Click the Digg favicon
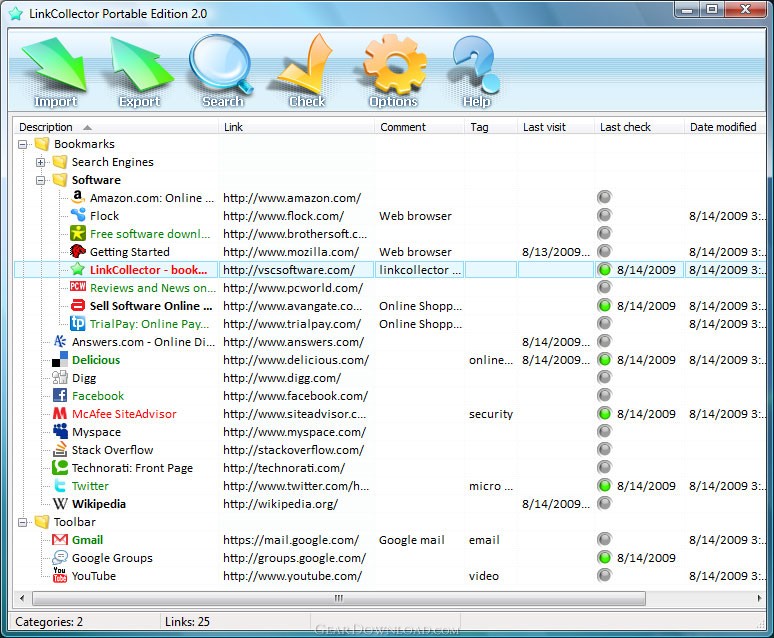This screenshot has width=774, height=638. pyautogui.click(x=60, y=377)
